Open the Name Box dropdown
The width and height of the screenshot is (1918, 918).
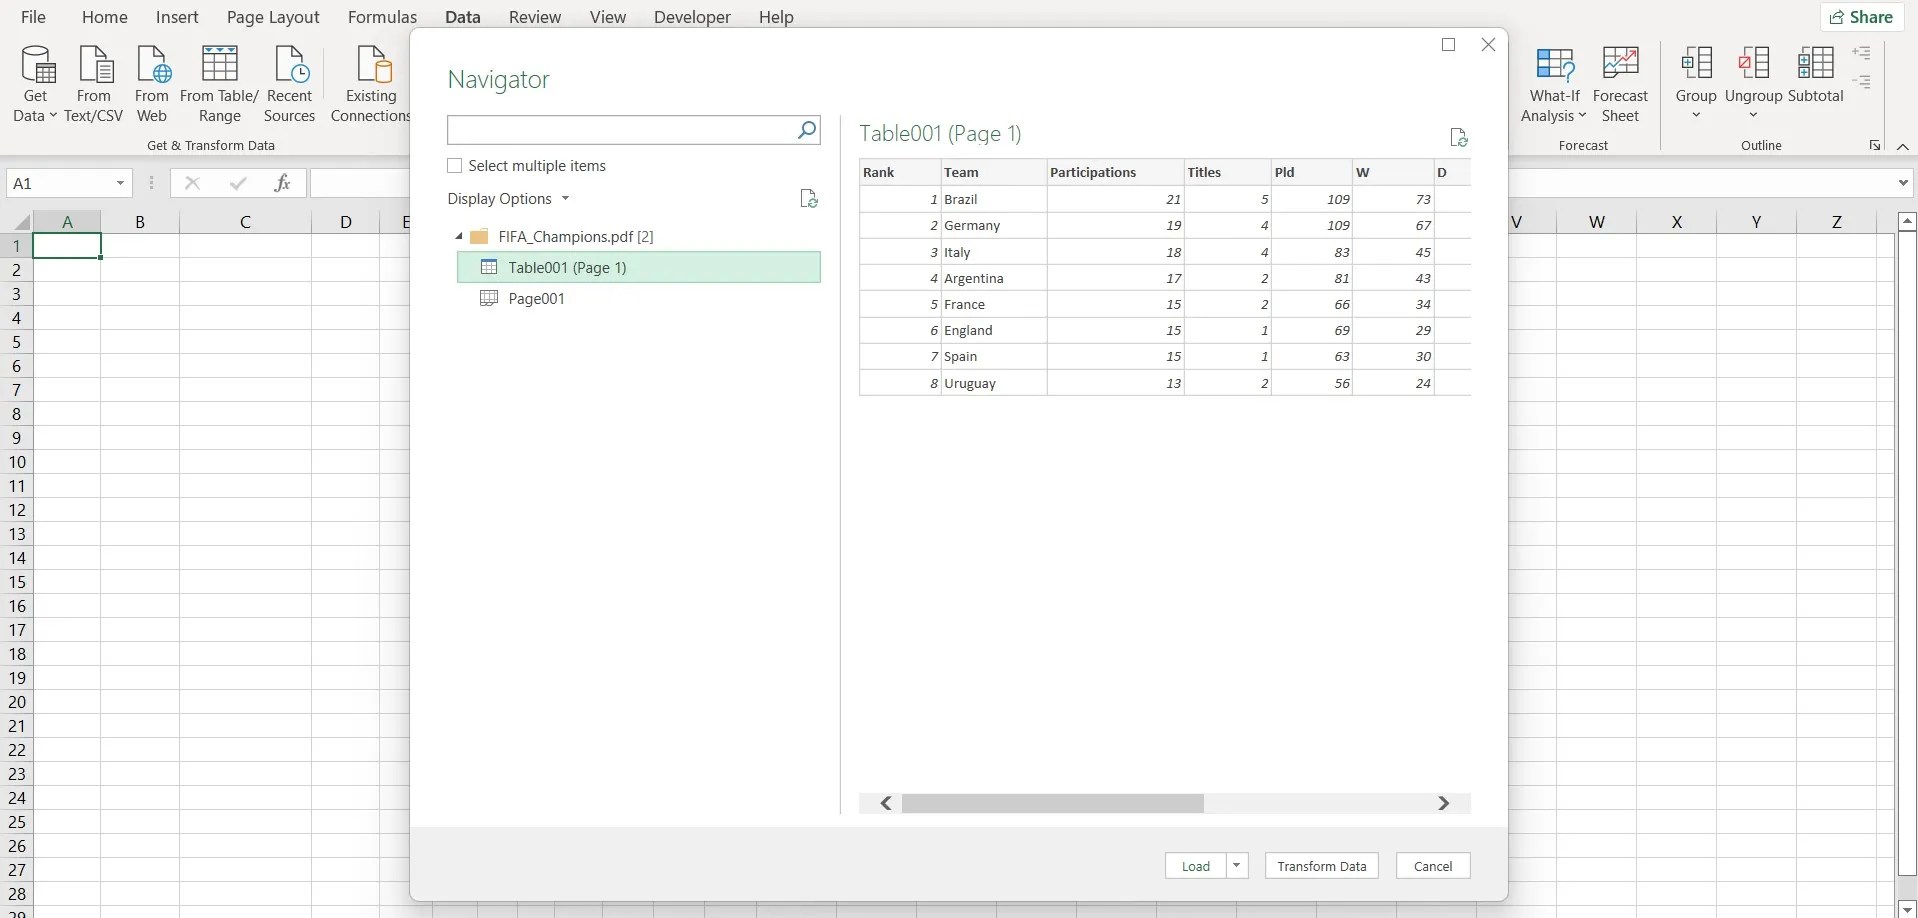pos(120,183)
